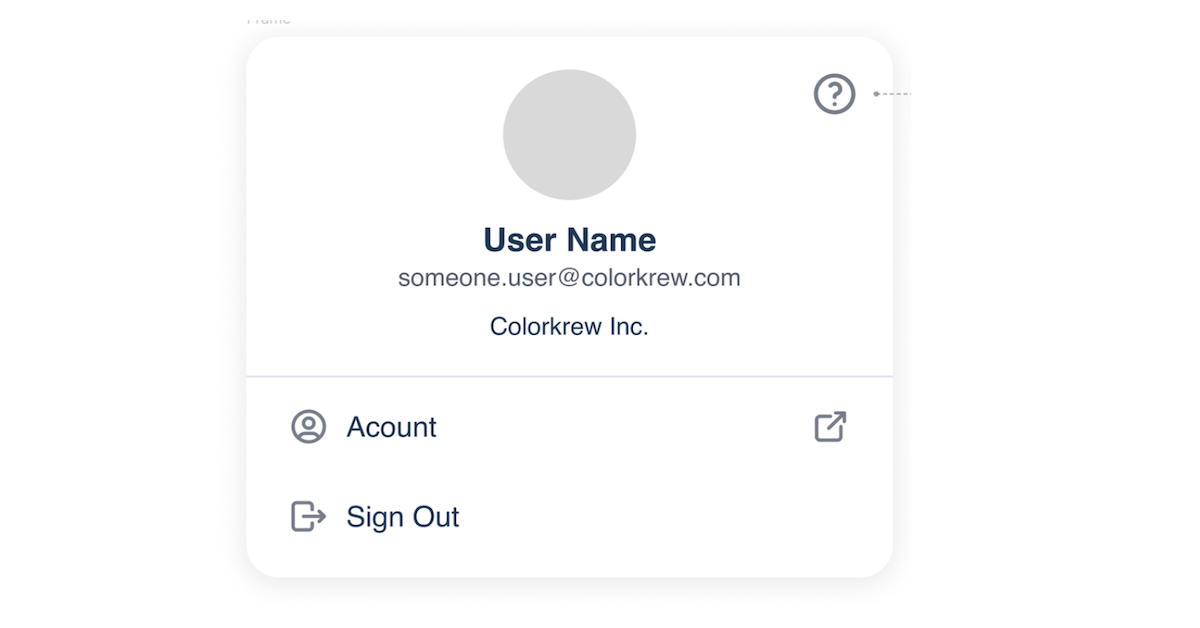Screen dimensions: 1200x628
Task: Click the word "Out" in Sign Out
Action: [436, 517]
